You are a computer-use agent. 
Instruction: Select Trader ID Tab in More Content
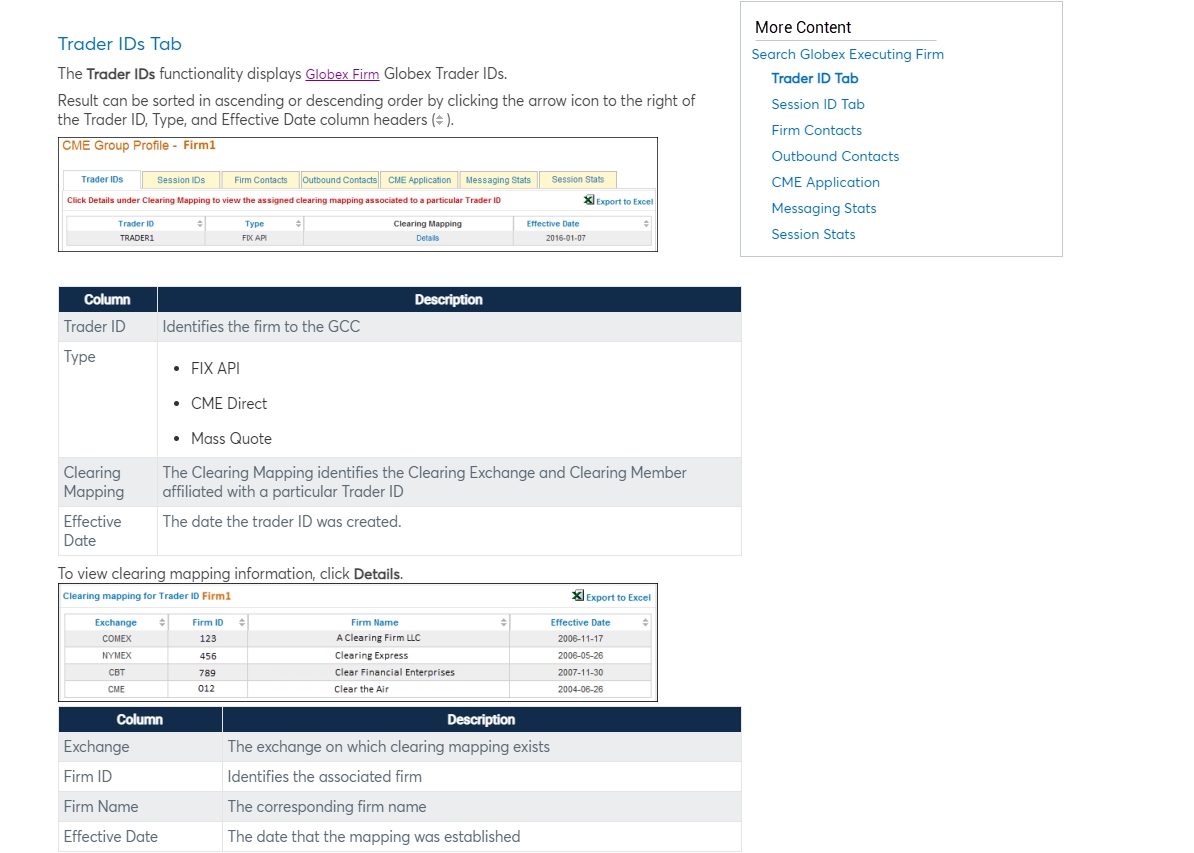pos(815,78)
